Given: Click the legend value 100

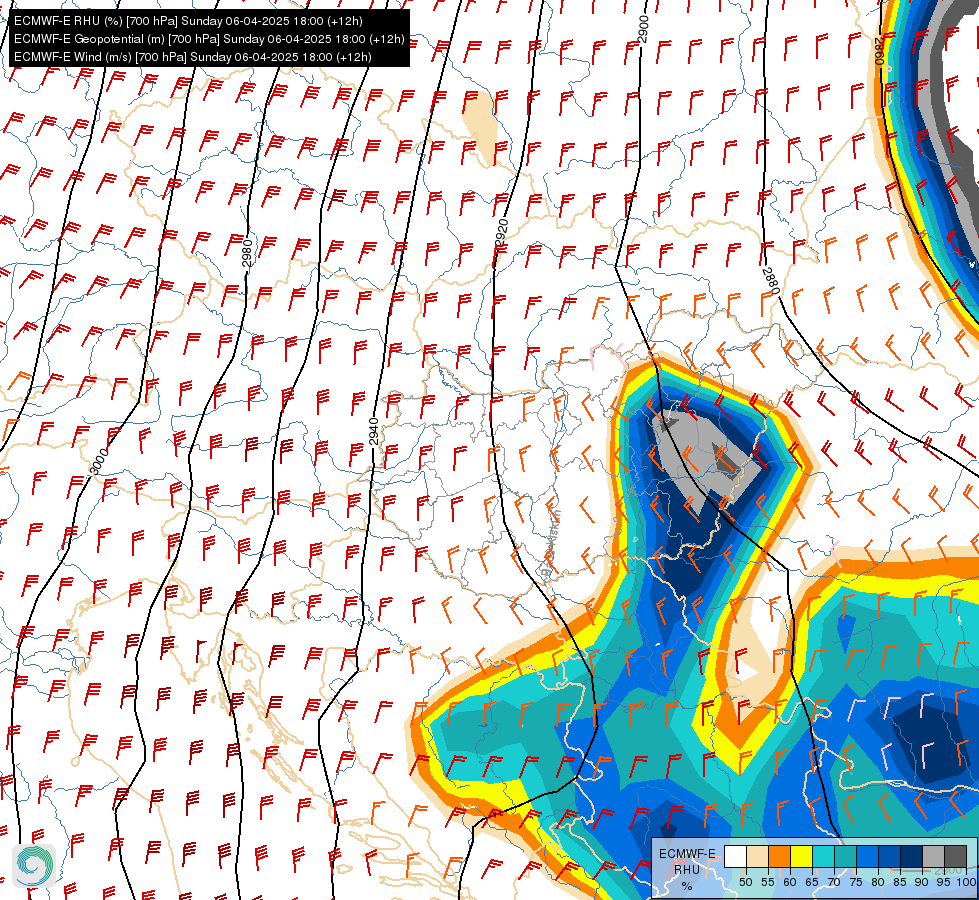Looking at the screenshot, I should (x=966, y=882).
